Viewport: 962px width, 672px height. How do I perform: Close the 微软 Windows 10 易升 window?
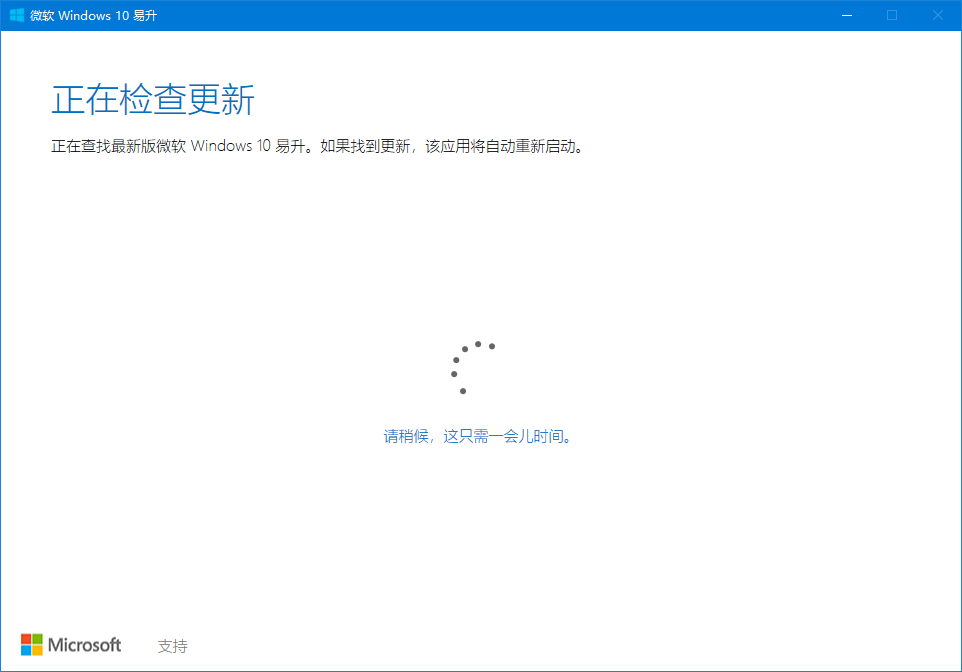[937, 15]
